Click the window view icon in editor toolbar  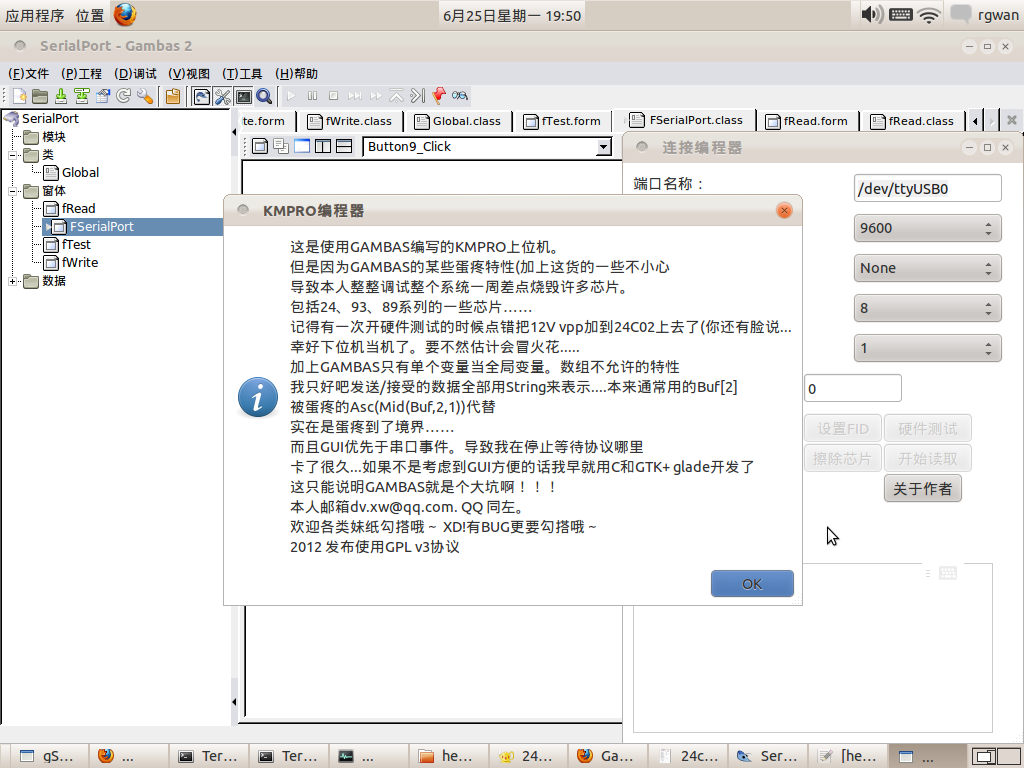tap(302, 146)
